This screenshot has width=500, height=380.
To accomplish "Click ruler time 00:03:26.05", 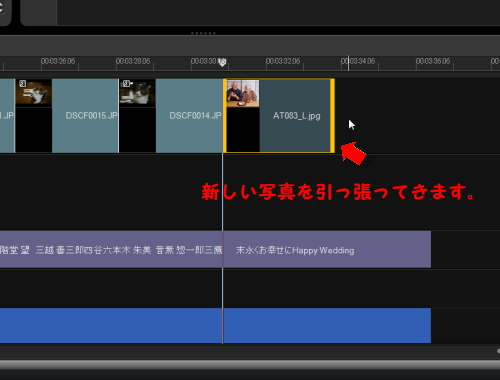I will tap(58, 61).
